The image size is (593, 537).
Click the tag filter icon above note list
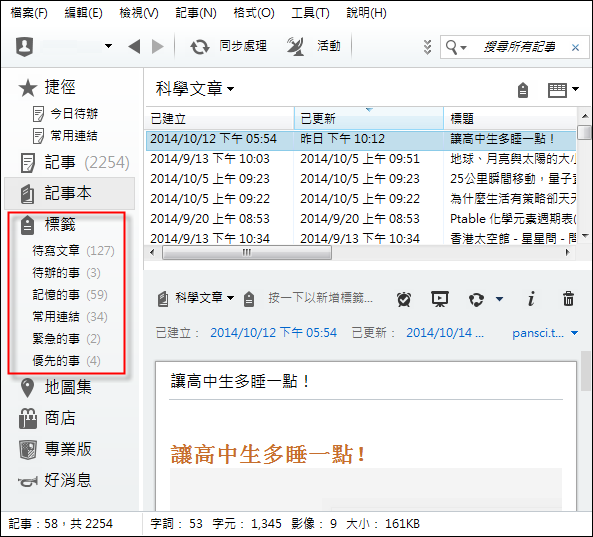coord(523,90)
